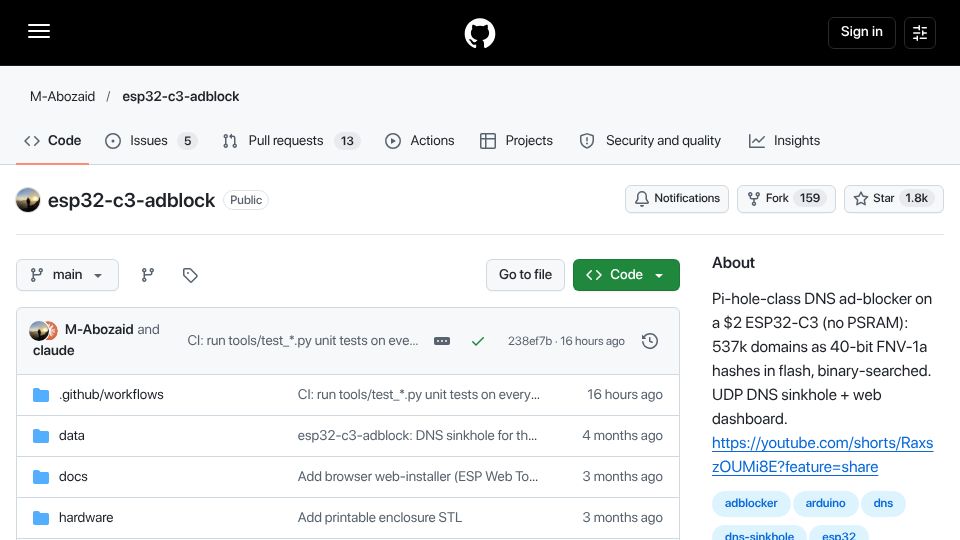The image size is (960, 540).
Task: Open the fork count of 159
Action: pyautogui.click(x=809, y=198)
